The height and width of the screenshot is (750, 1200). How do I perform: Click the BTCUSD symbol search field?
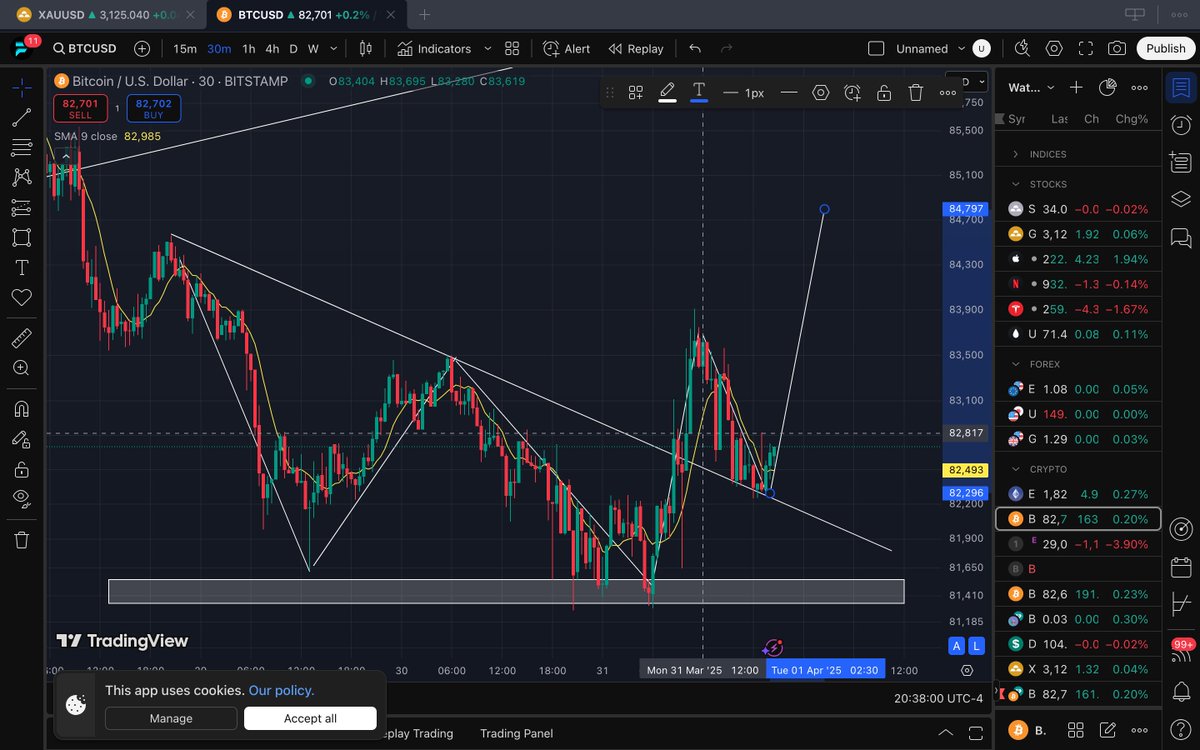[85, 48]
